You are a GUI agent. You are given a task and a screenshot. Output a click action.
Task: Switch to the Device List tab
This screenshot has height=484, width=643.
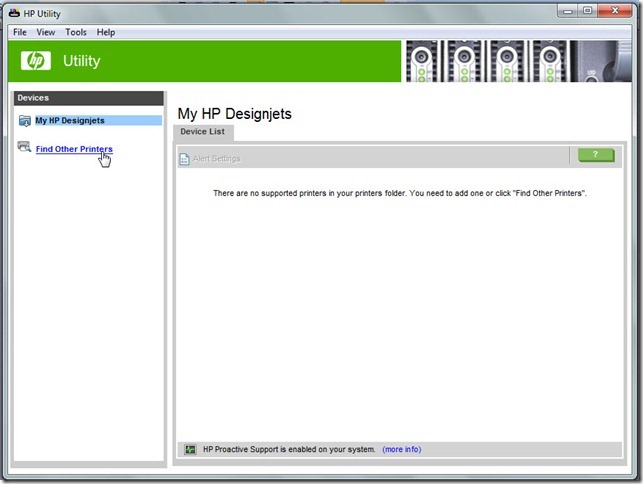click(202, 132)
